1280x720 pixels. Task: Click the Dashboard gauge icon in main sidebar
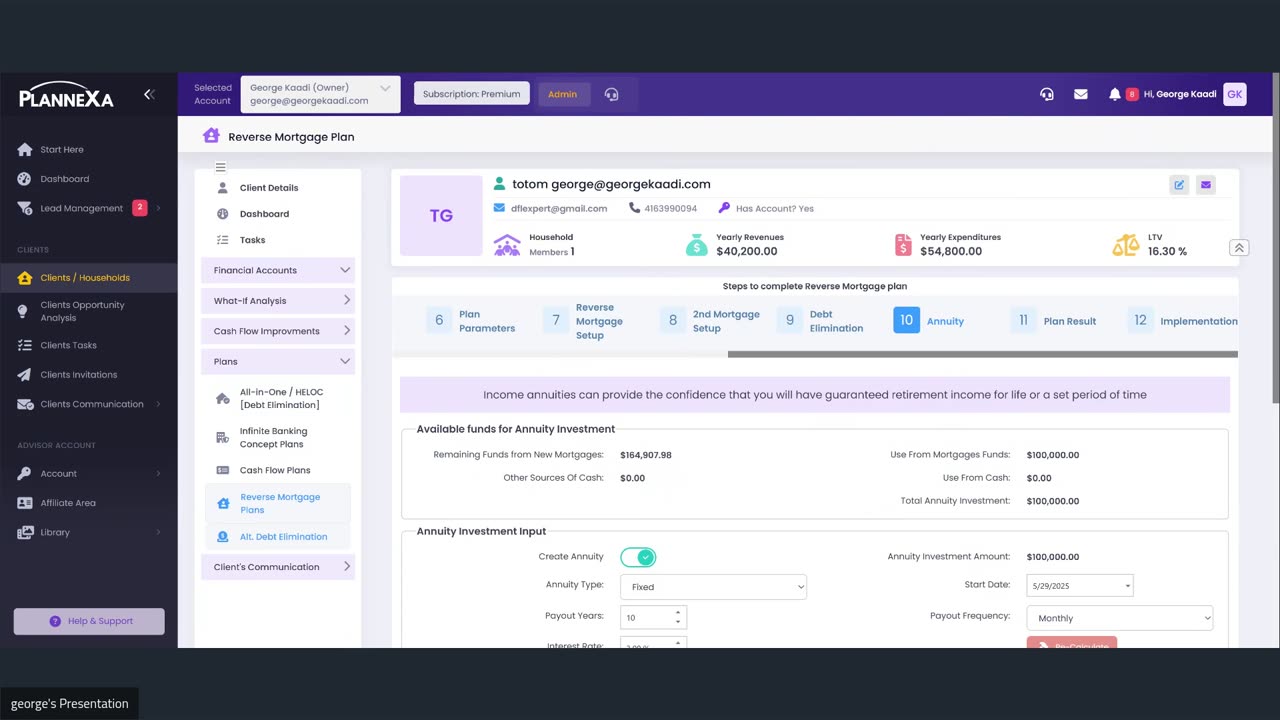(x=25, y=179)
